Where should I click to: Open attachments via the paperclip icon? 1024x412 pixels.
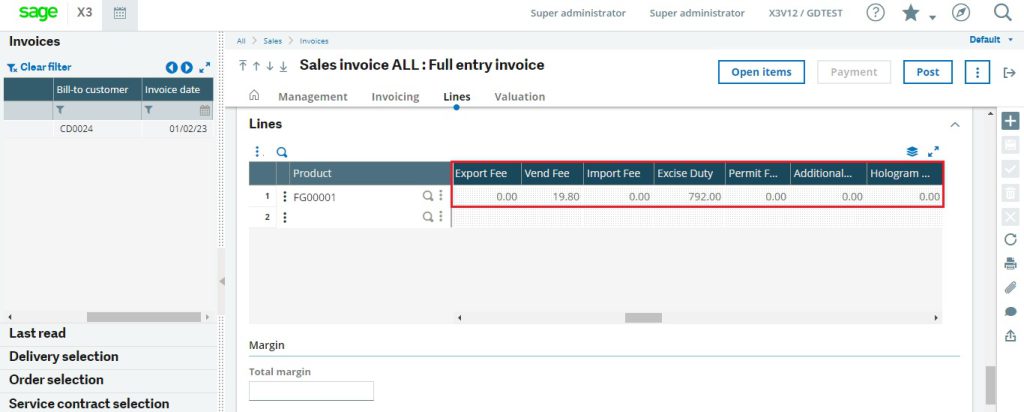pos(1010,288)
